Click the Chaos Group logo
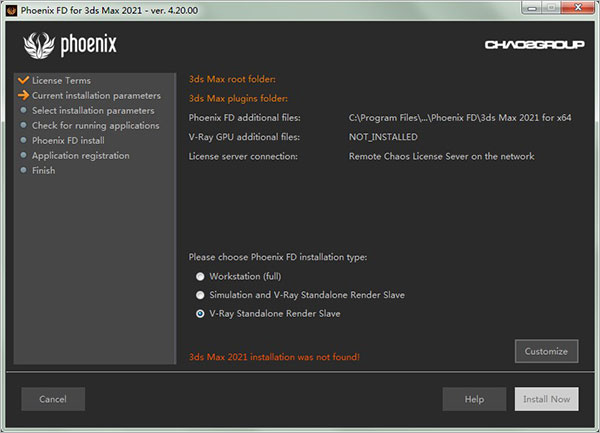 click(535, 45)
